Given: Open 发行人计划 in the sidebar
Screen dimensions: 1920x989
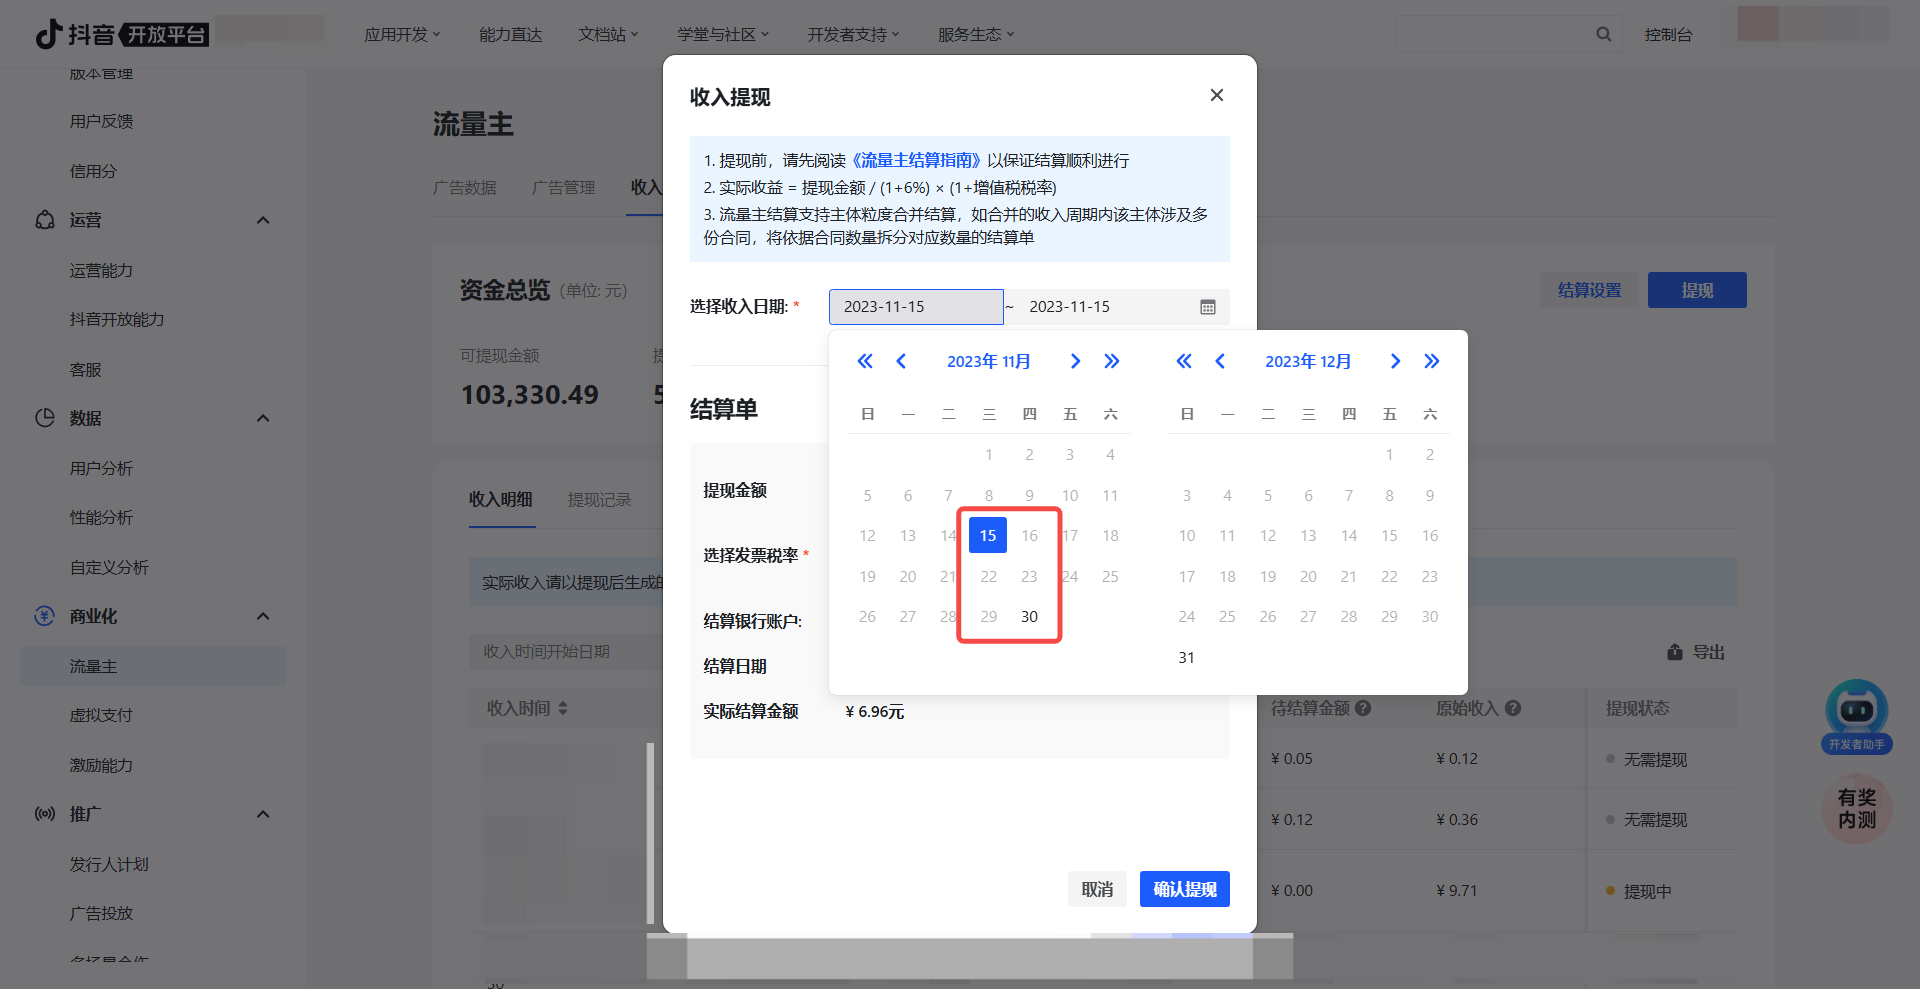Looking at the screenshot, I should [109, 864].
